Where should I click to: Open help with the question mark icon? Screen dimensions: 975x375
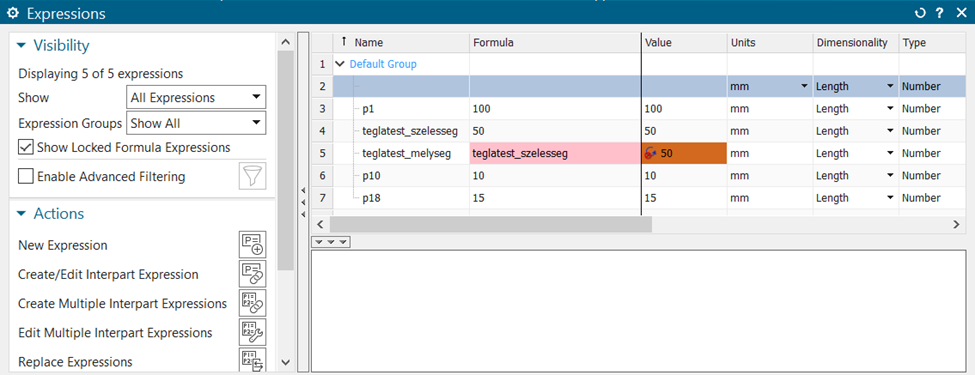point(941,13)
